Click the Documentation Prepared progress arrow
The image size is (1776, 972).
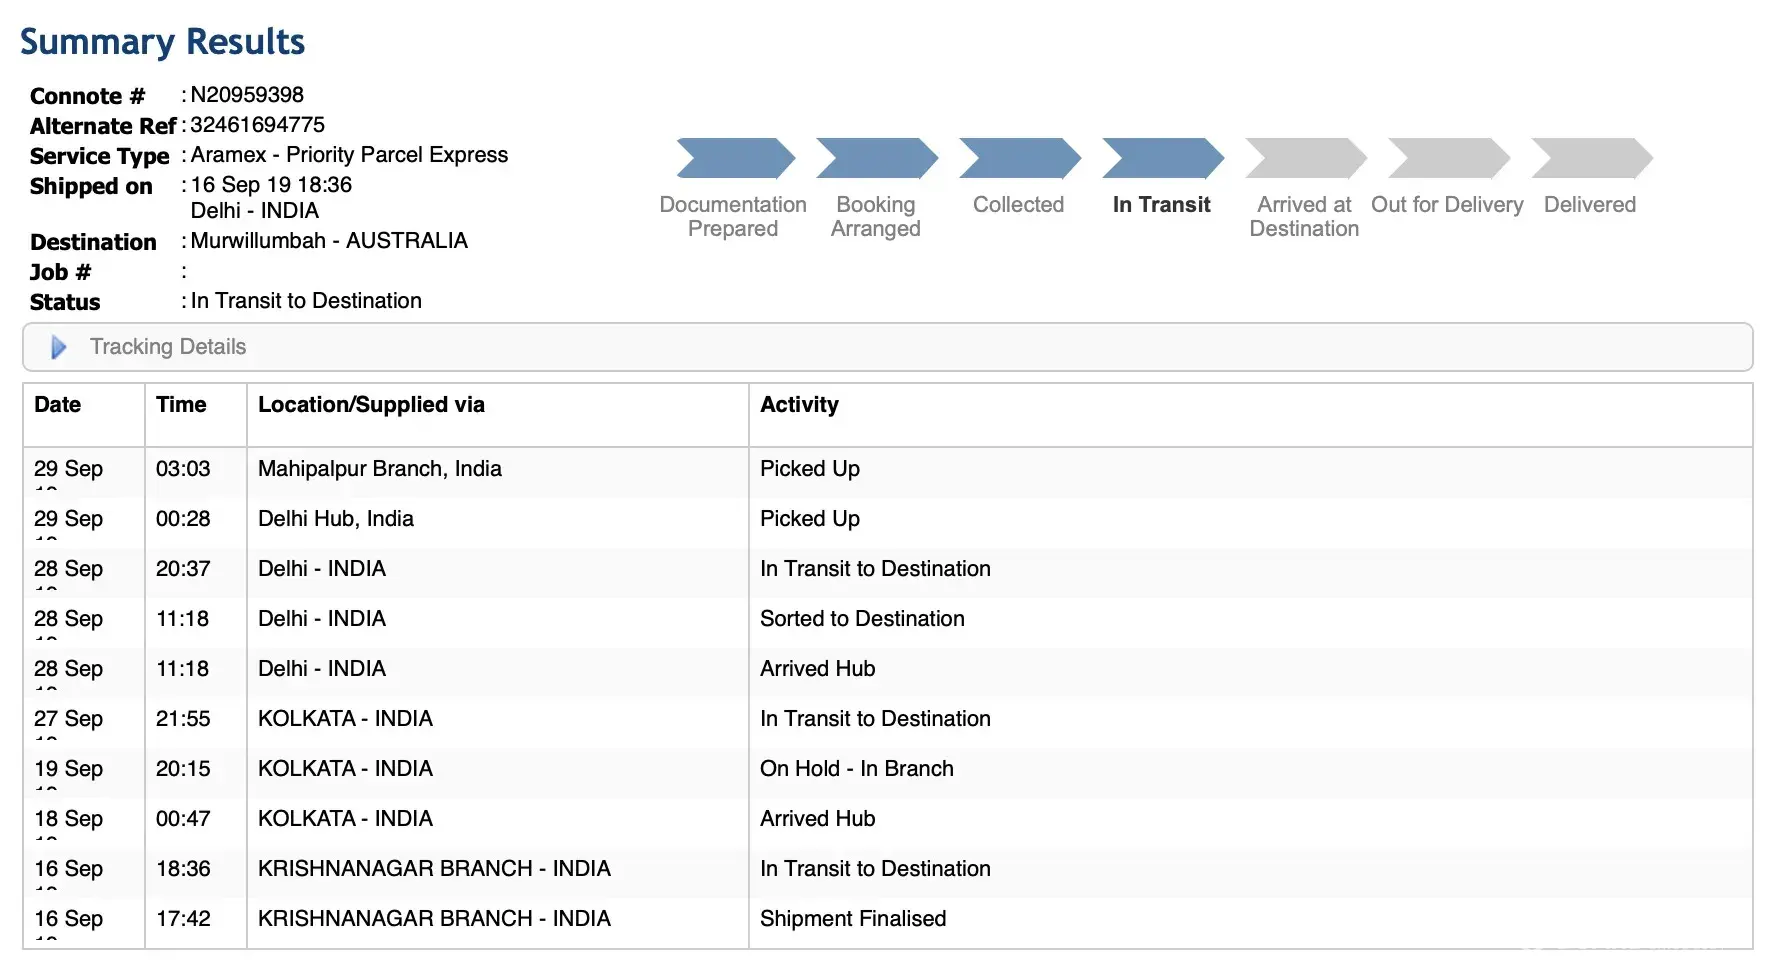734,158
